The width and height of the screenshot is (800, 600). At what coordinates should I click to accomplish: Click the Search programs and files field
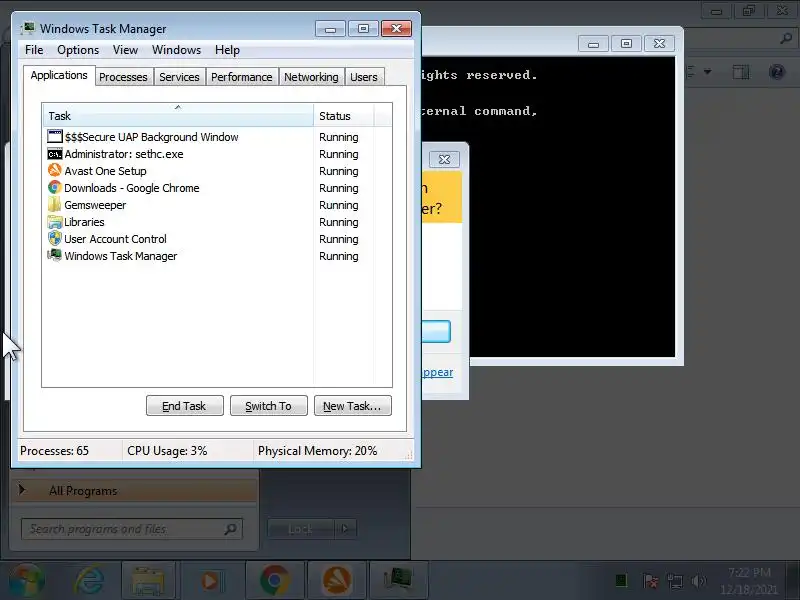click(132, 529)
